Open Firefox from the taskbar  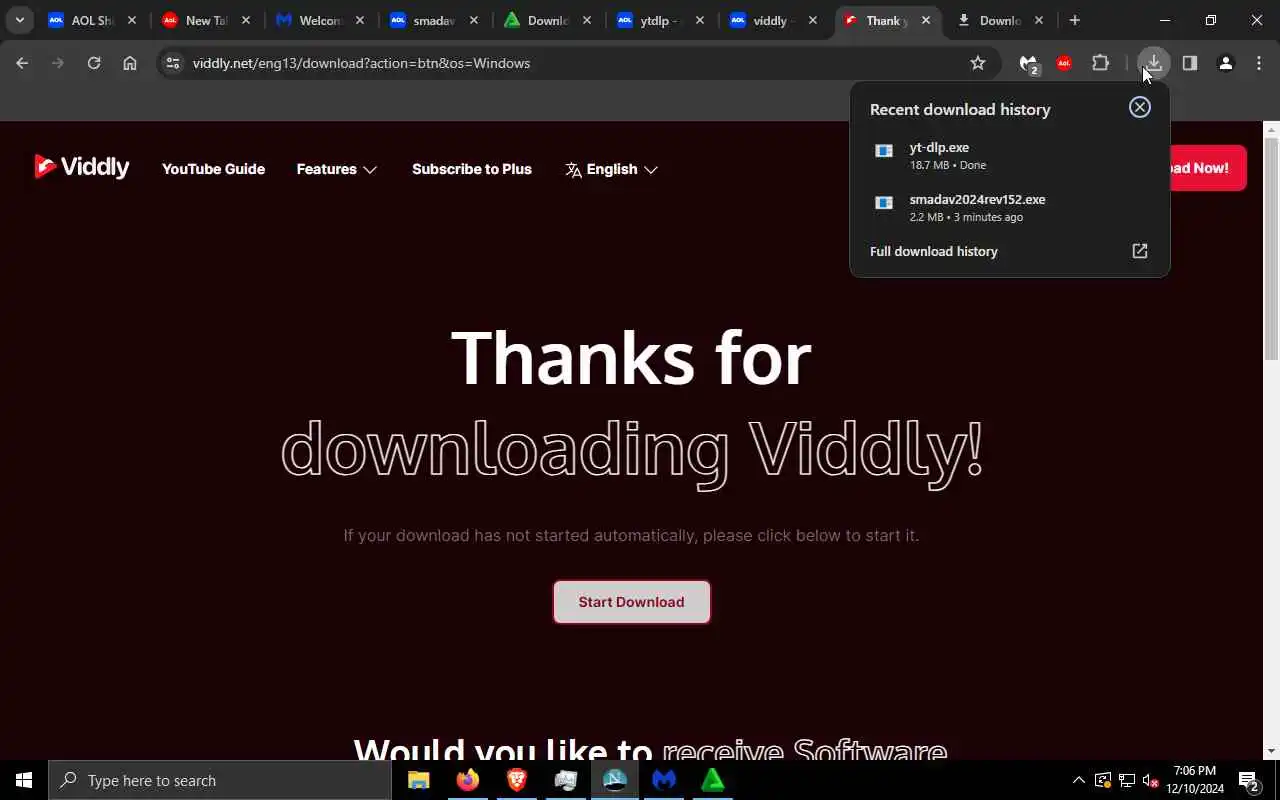tap(468, 780)
